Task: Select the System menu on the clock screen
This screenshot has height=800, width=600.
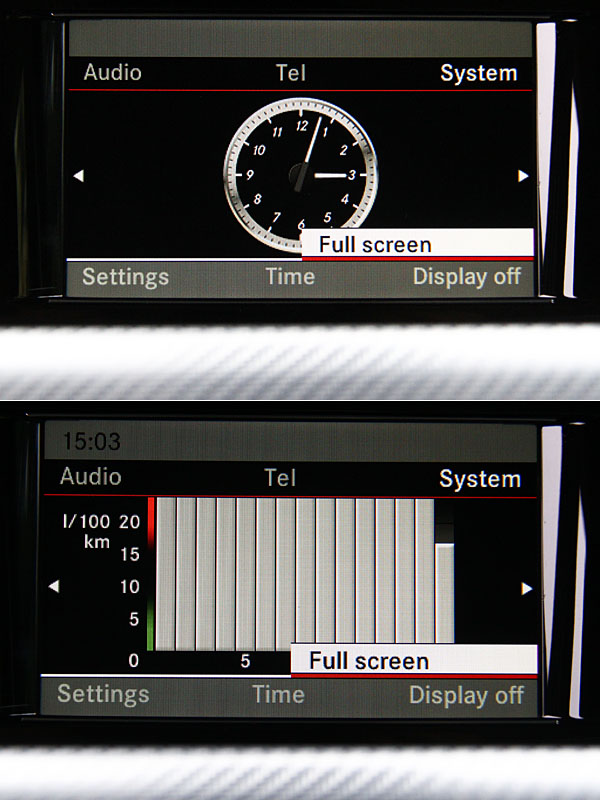Action: pyautogui.click(x=479, y=73)
